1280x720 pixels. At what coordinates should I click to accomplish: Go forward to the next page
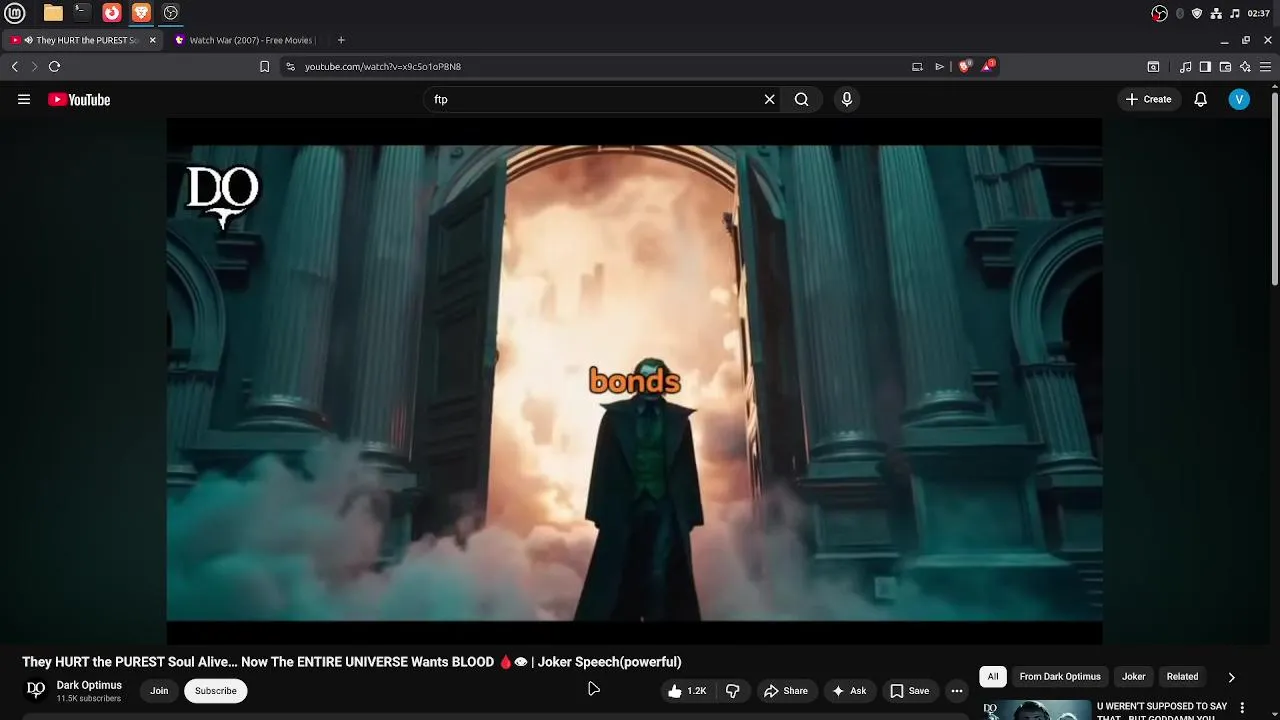(34, 66)
